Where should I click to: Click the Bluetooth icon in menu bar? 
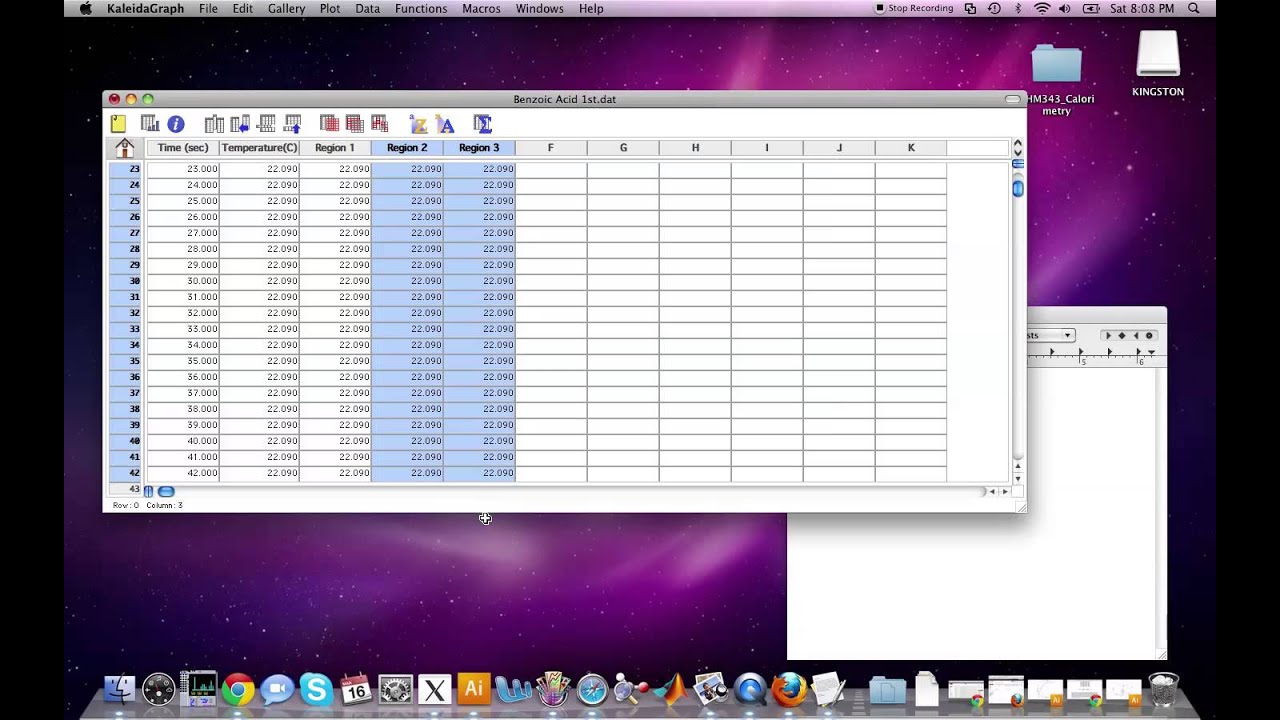click(1018, 8)
